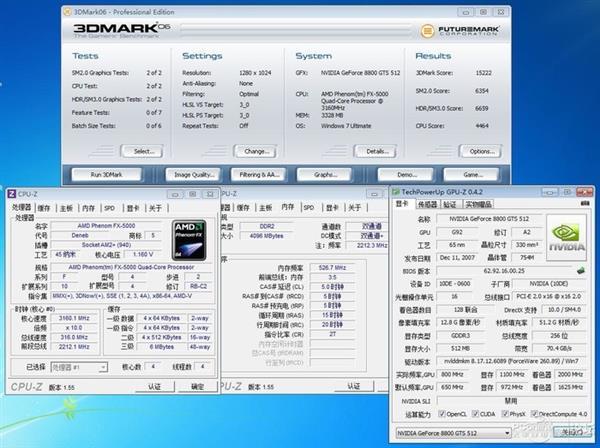Click the NVIDIA logo in GPU-Z
Screen dimensions: 600x448
pos(566,238)
